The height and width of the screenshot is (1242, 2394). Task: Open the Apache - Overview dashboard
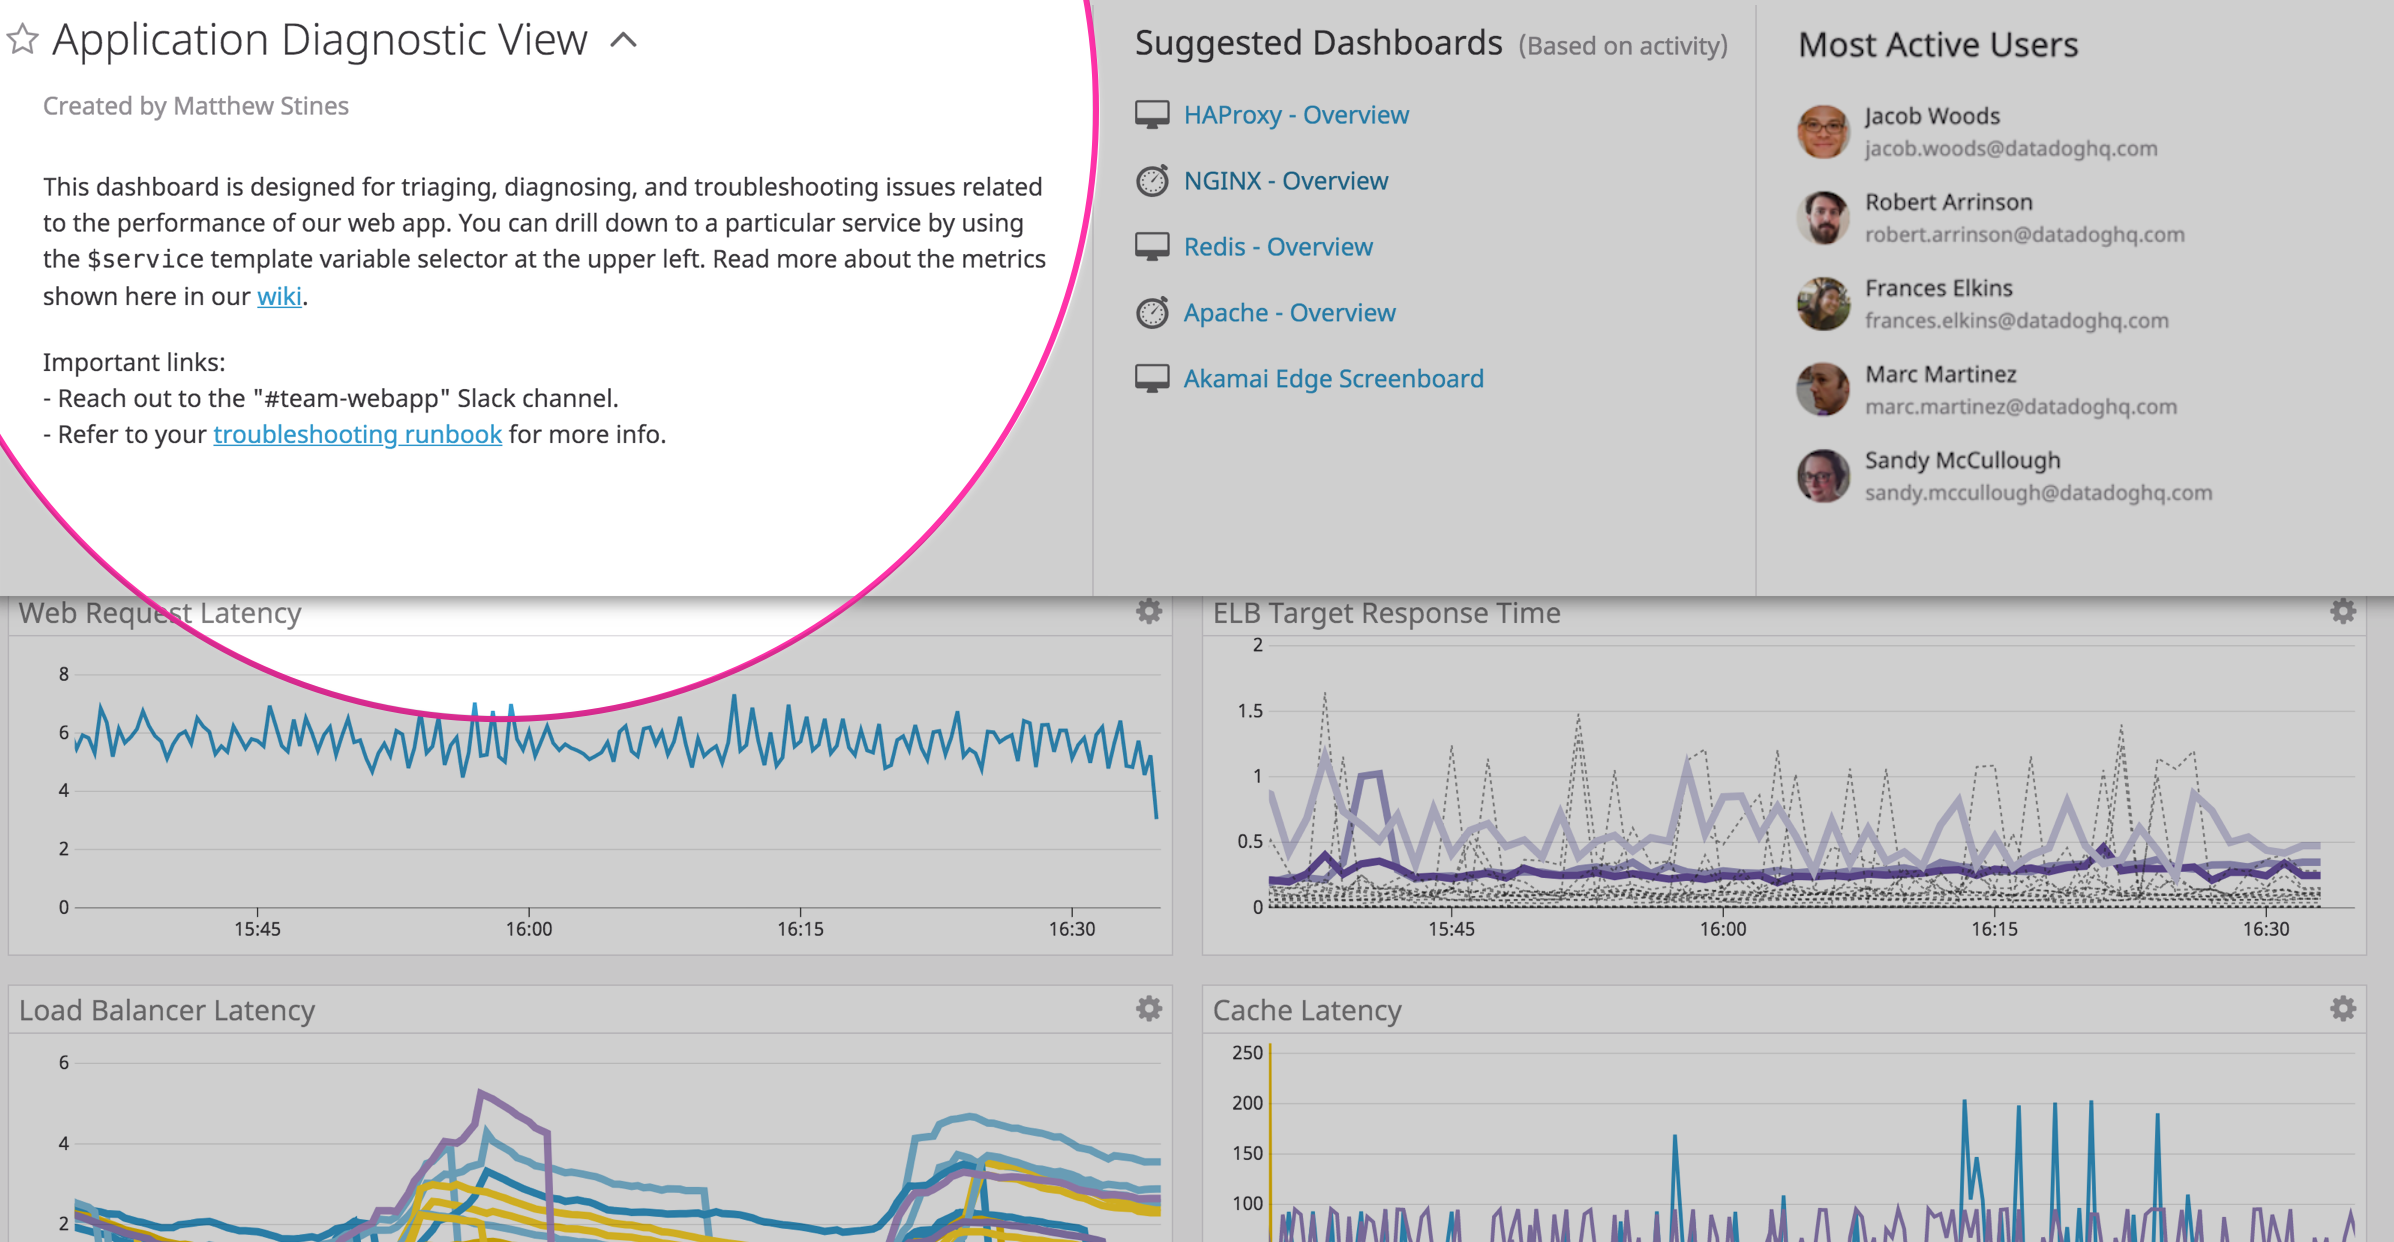[x=1289, y=312]
